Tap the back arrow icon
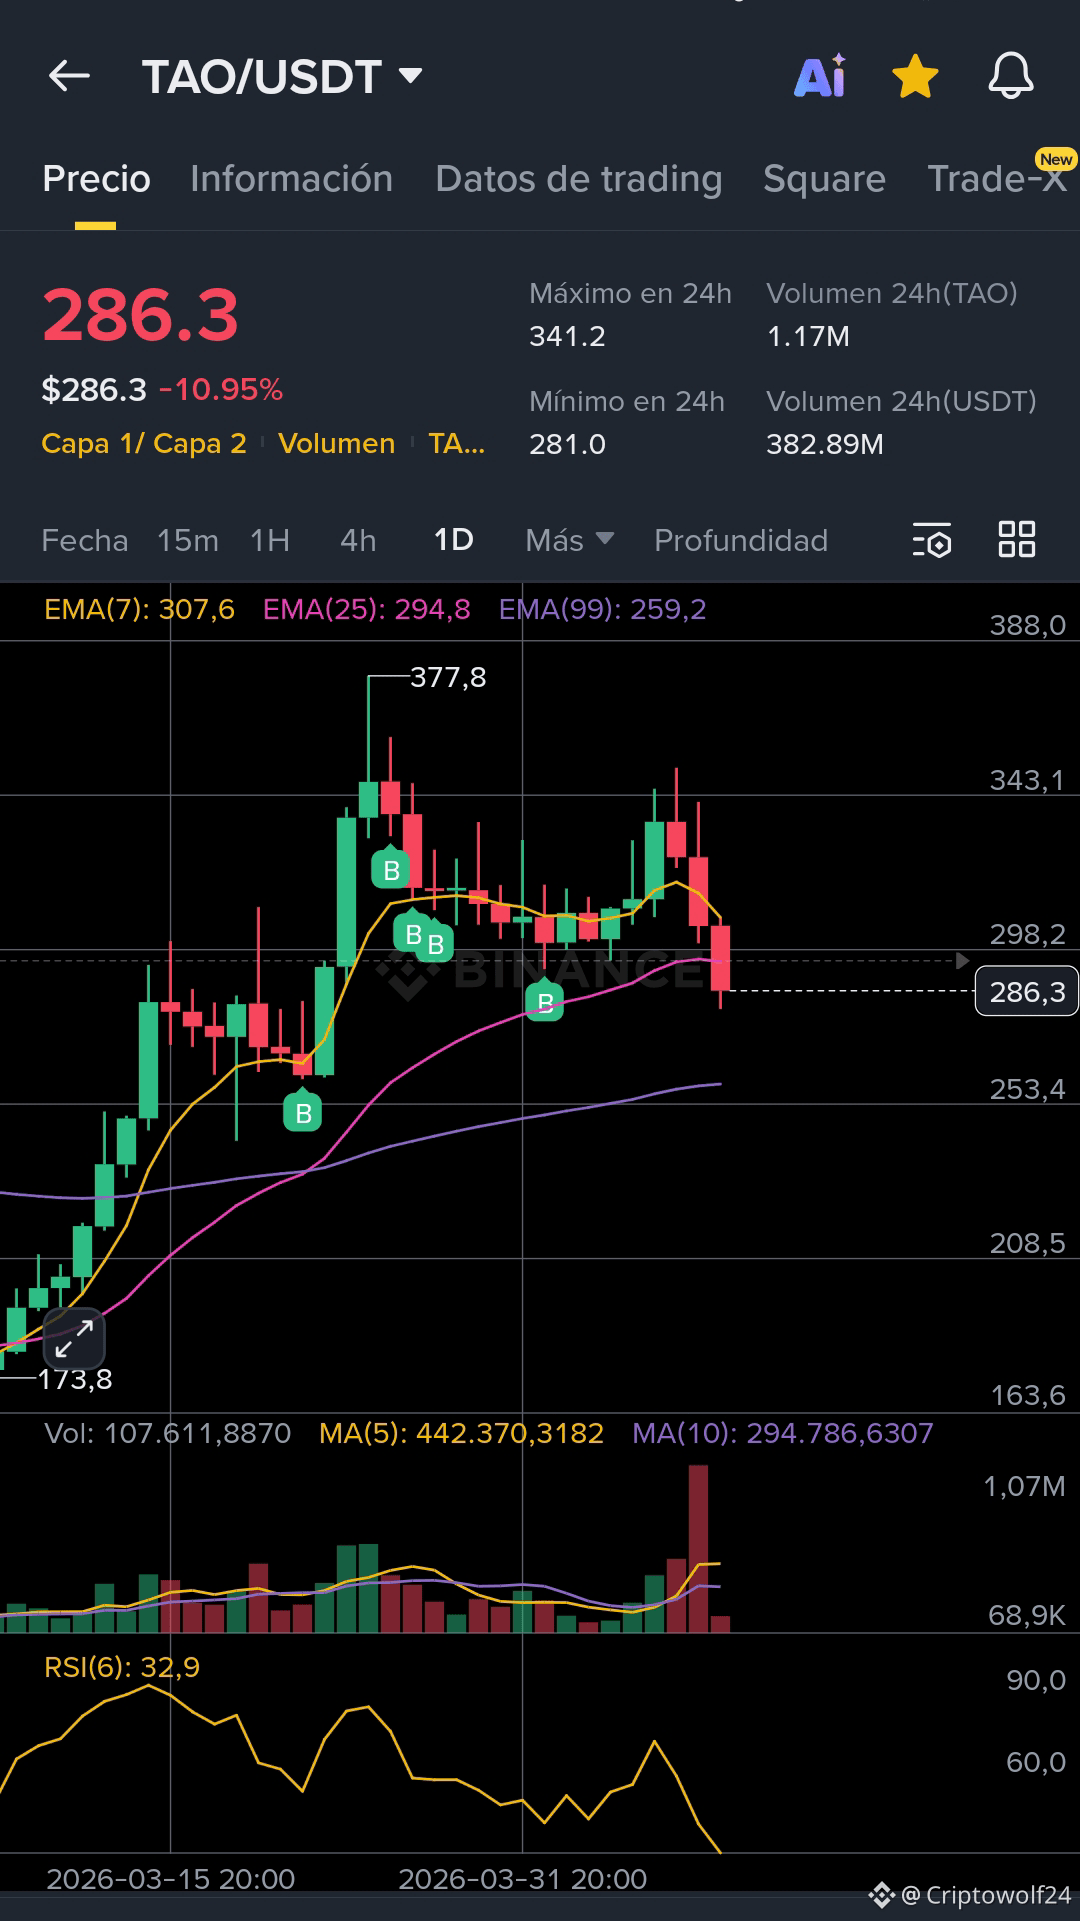 point(69,76)
